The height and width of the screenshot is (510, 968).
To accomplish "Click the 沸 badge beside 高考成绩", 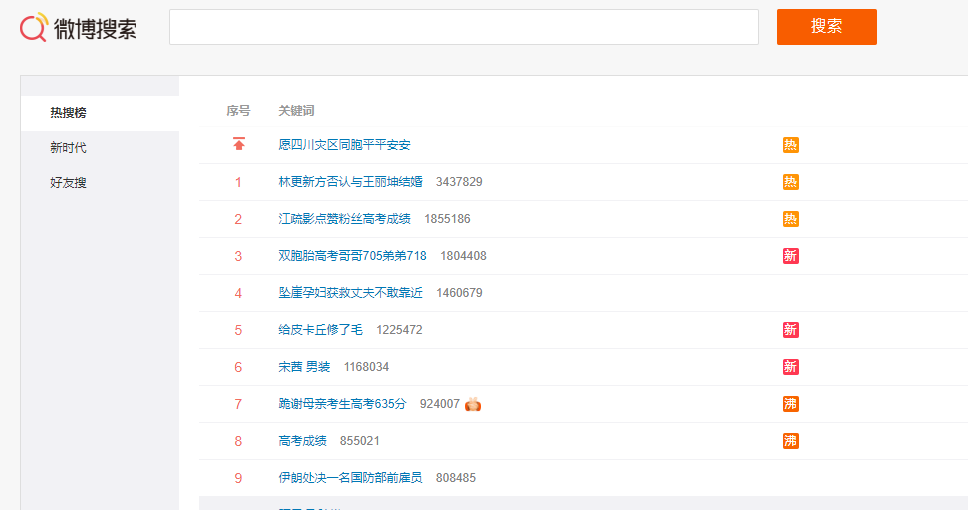I will (790, 441).
